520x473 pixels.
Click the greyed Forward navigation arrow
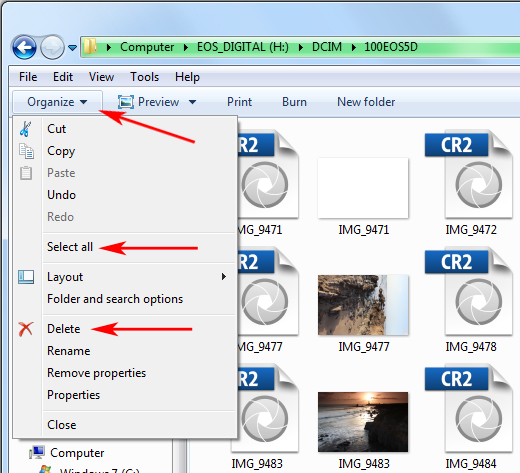point(52,47)
